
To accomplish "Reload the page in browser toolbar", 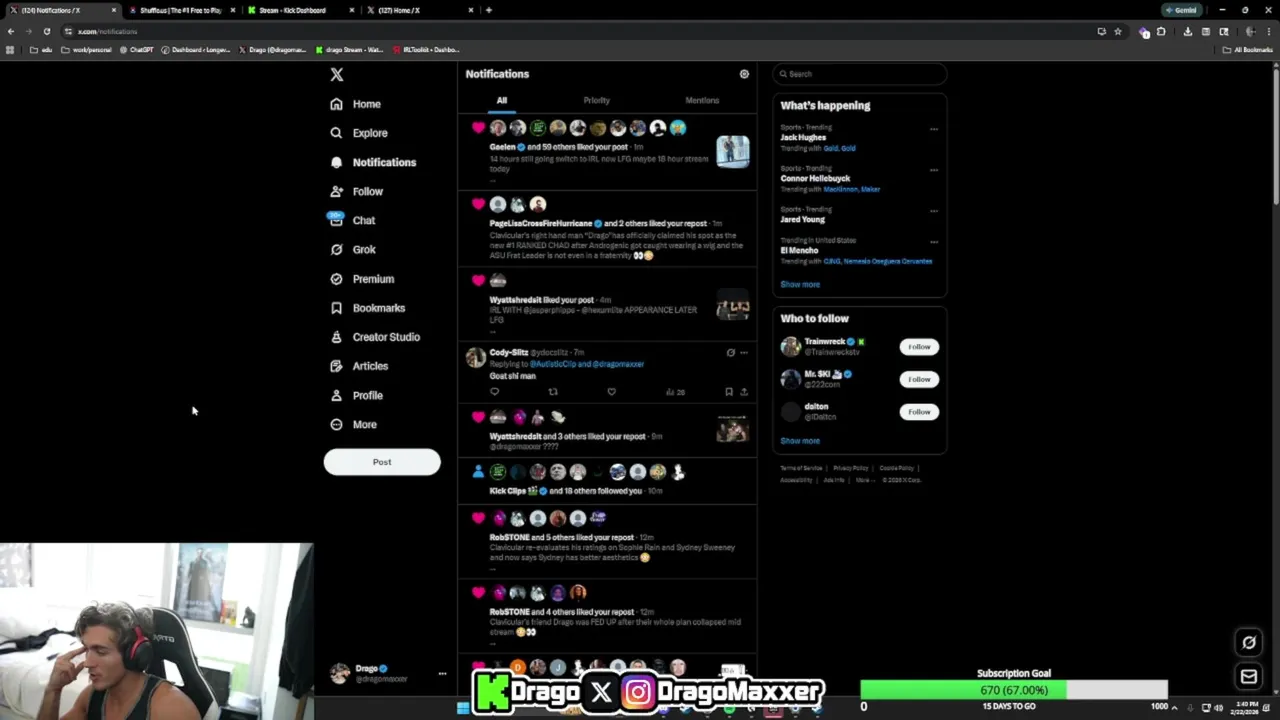I will [x=46, y=31].
